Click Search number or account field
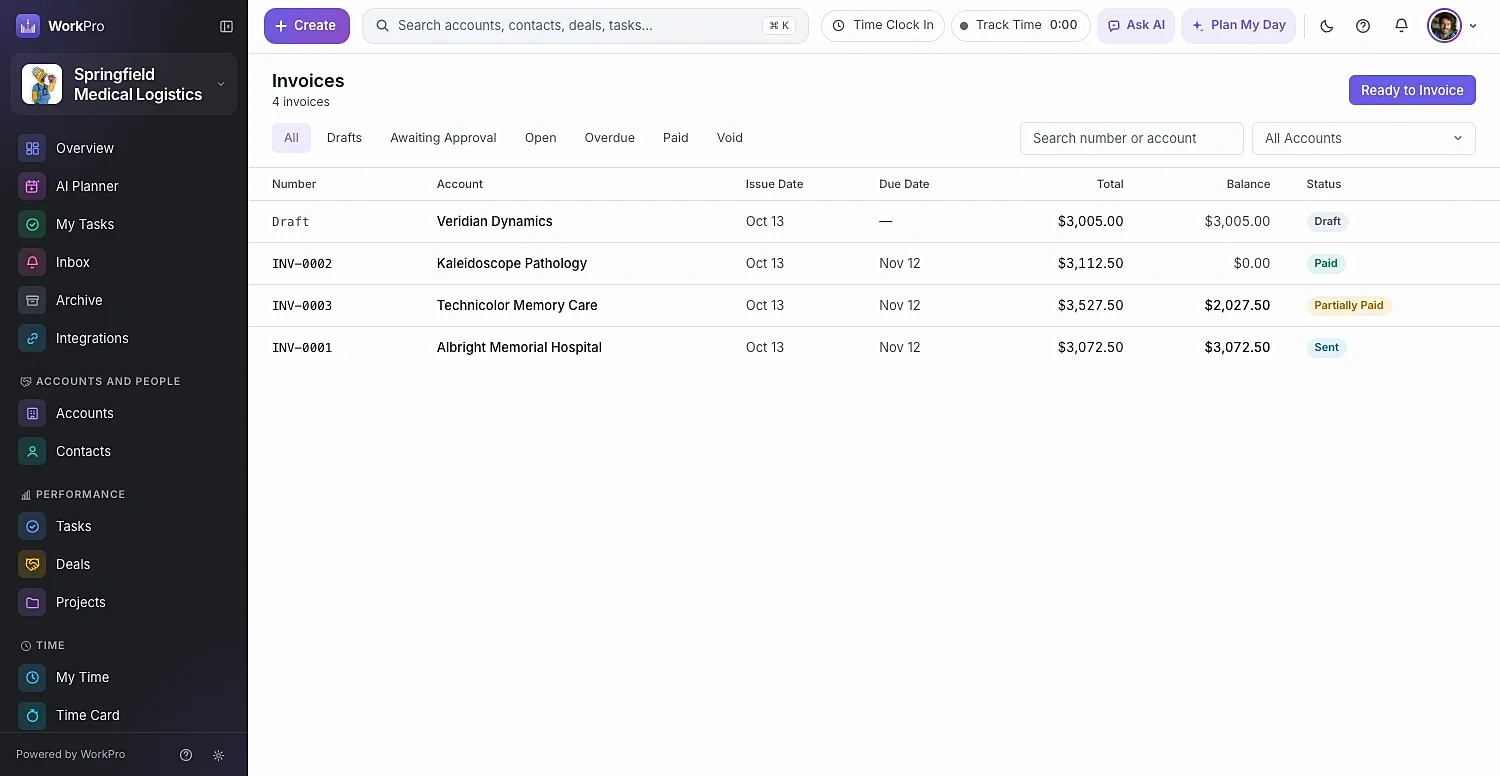This screenshot has height=776, width=1500. point(1131,138)
